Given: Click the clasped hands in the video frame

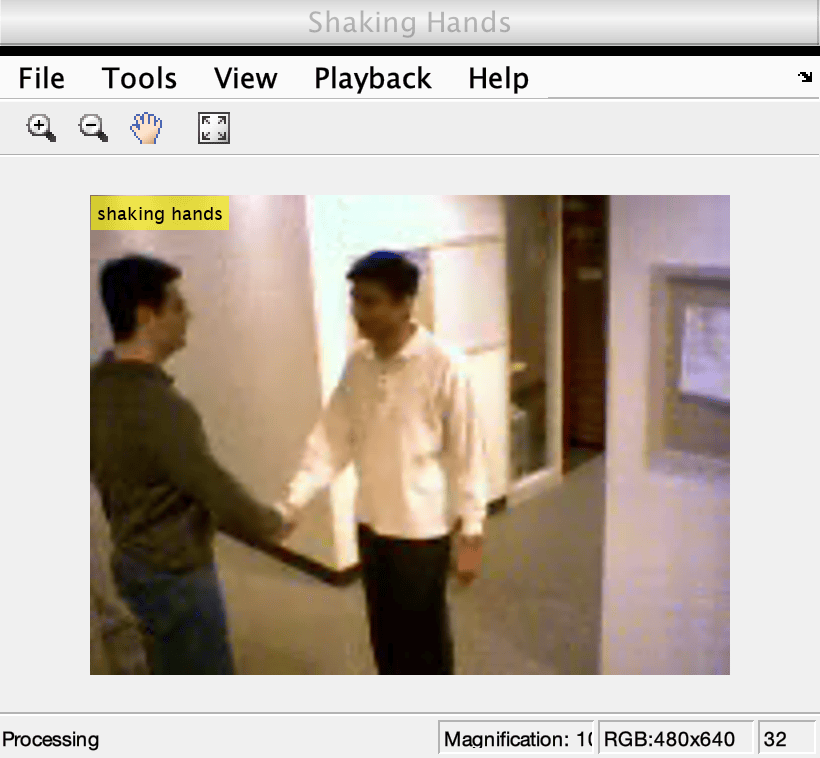Looking at the screenshot, I should coord(287,521).
